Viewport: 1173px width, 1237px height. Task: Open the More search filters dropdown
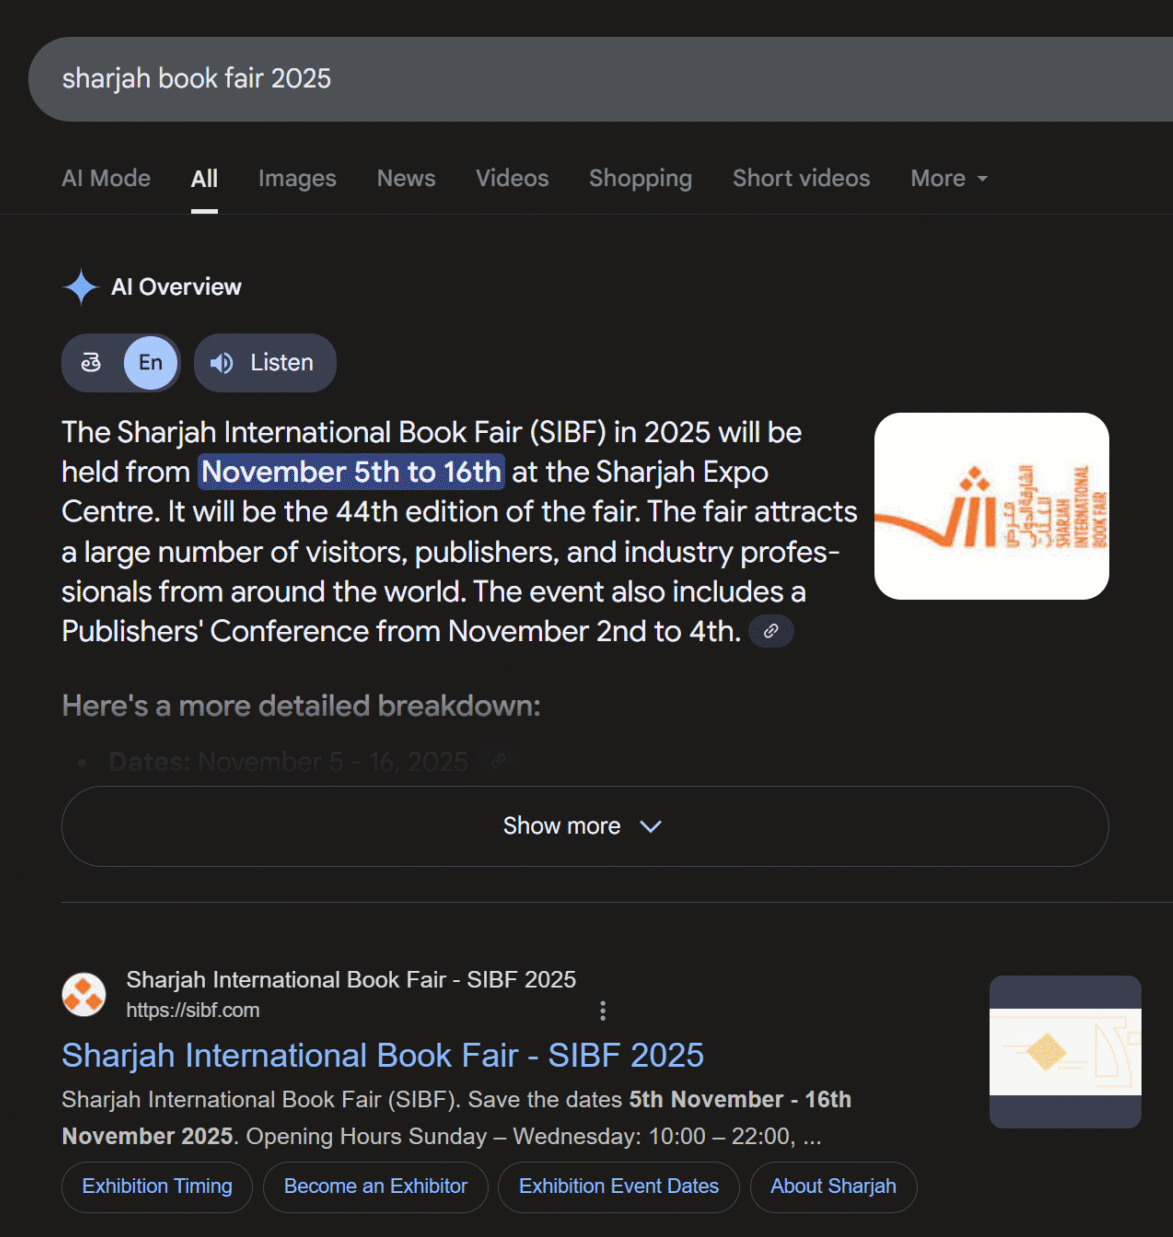coord(948,178)
